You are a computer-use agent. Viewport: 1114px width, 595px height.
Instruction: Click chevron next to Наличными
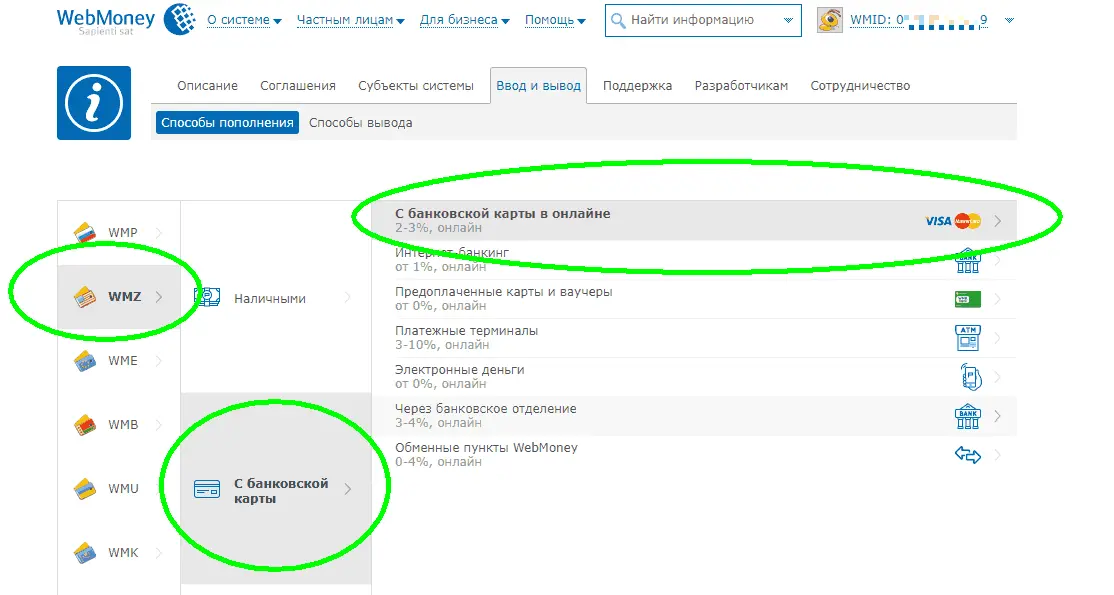pyautogui.click(x=347, y=297)
